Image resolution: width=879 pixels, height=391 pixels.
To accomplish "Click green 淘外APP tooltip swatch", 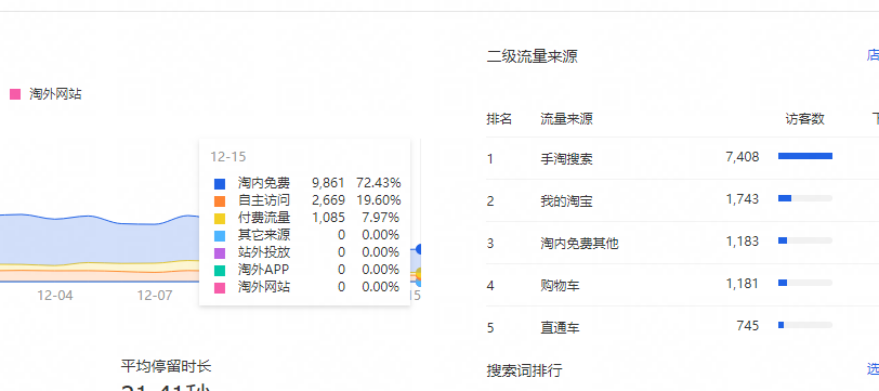I will 219,271.
